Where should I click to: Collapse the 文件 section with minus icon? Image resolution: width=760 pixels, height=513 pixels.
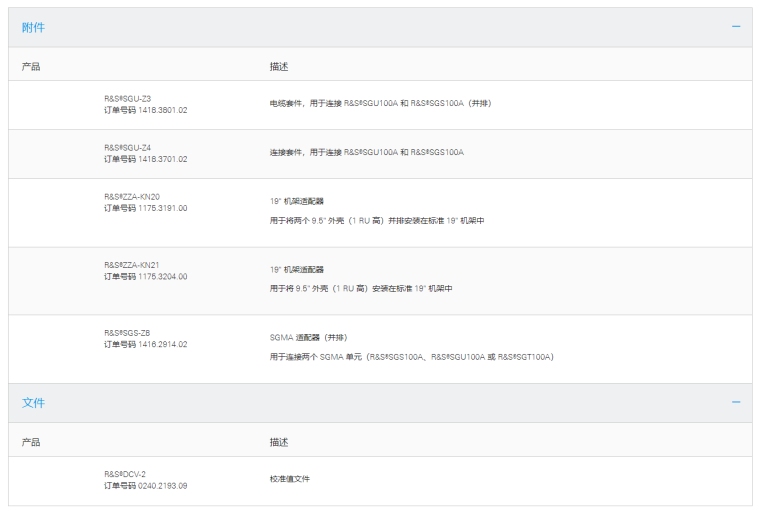pyautogui.click(x=736, y=402)
